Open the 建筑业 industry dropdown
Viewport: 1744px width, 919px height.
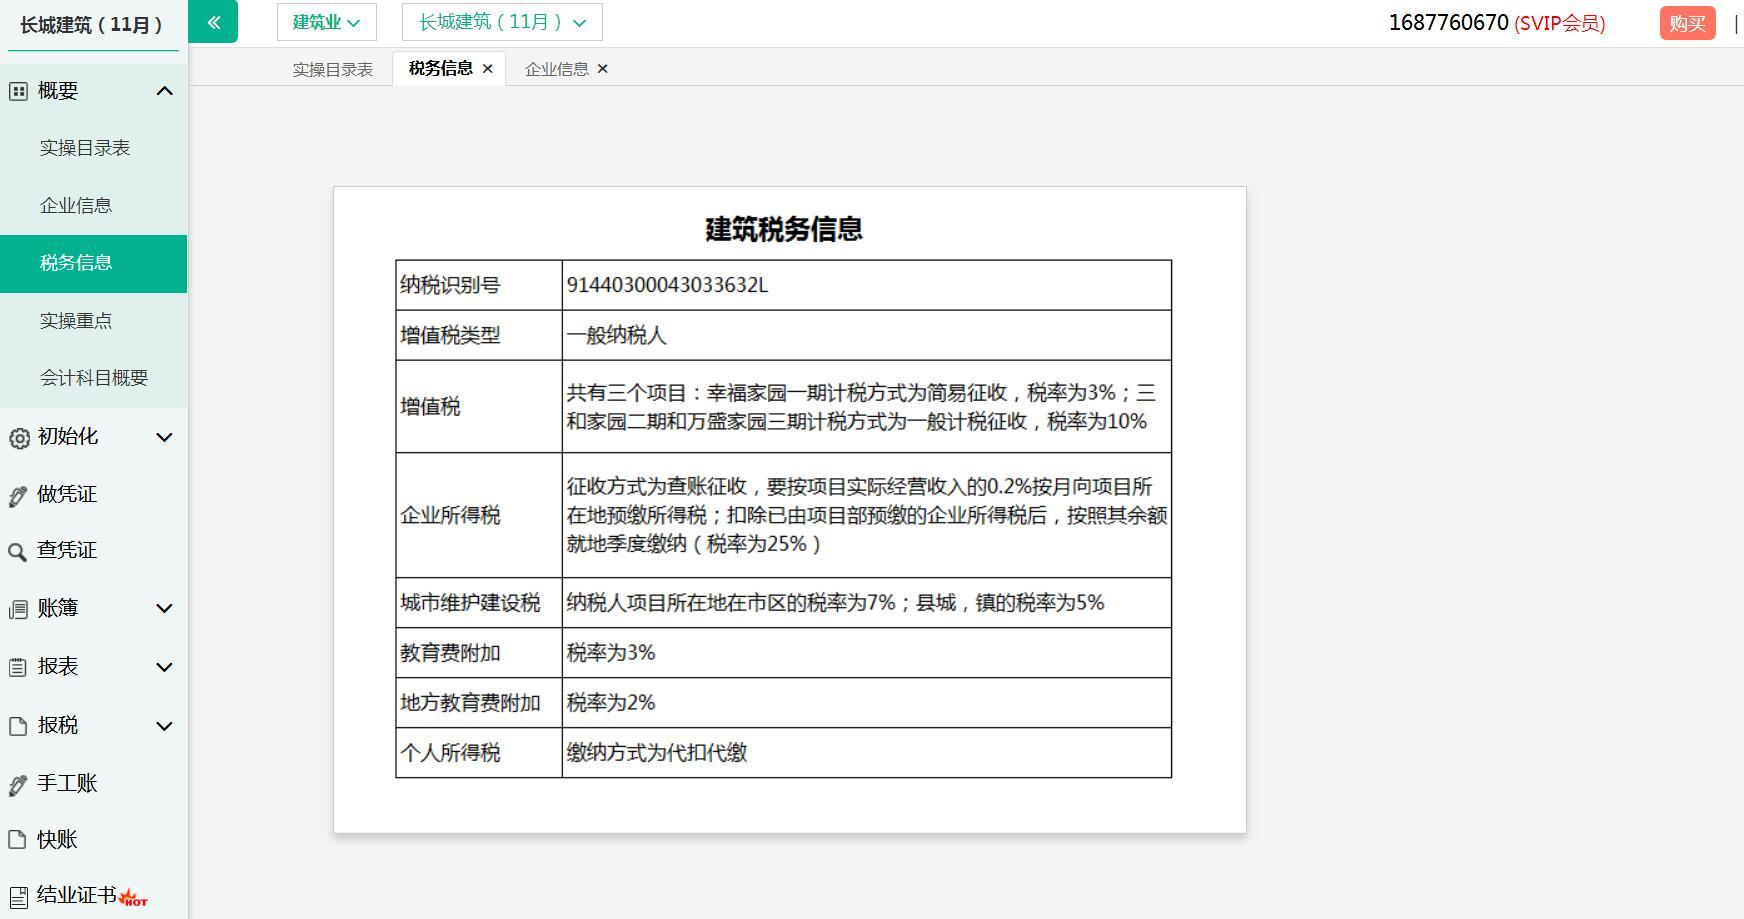326,22
